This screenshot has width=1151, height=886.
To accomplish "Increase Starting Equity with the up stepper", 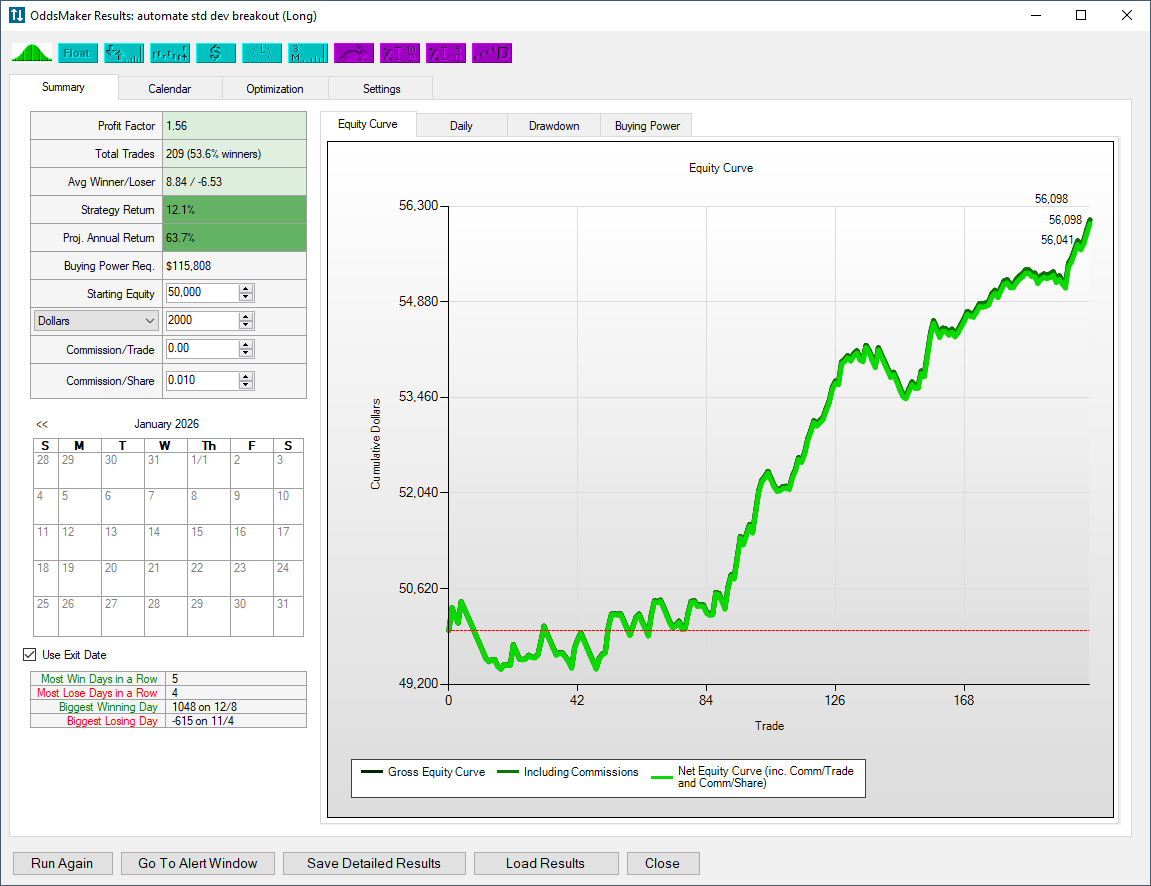I will coord(246,287).
